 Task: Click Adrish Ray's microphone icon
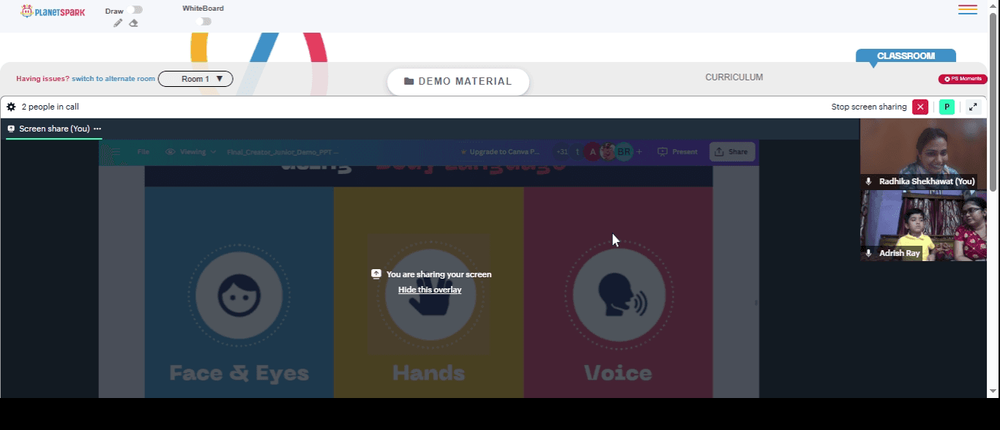[868, 253]
